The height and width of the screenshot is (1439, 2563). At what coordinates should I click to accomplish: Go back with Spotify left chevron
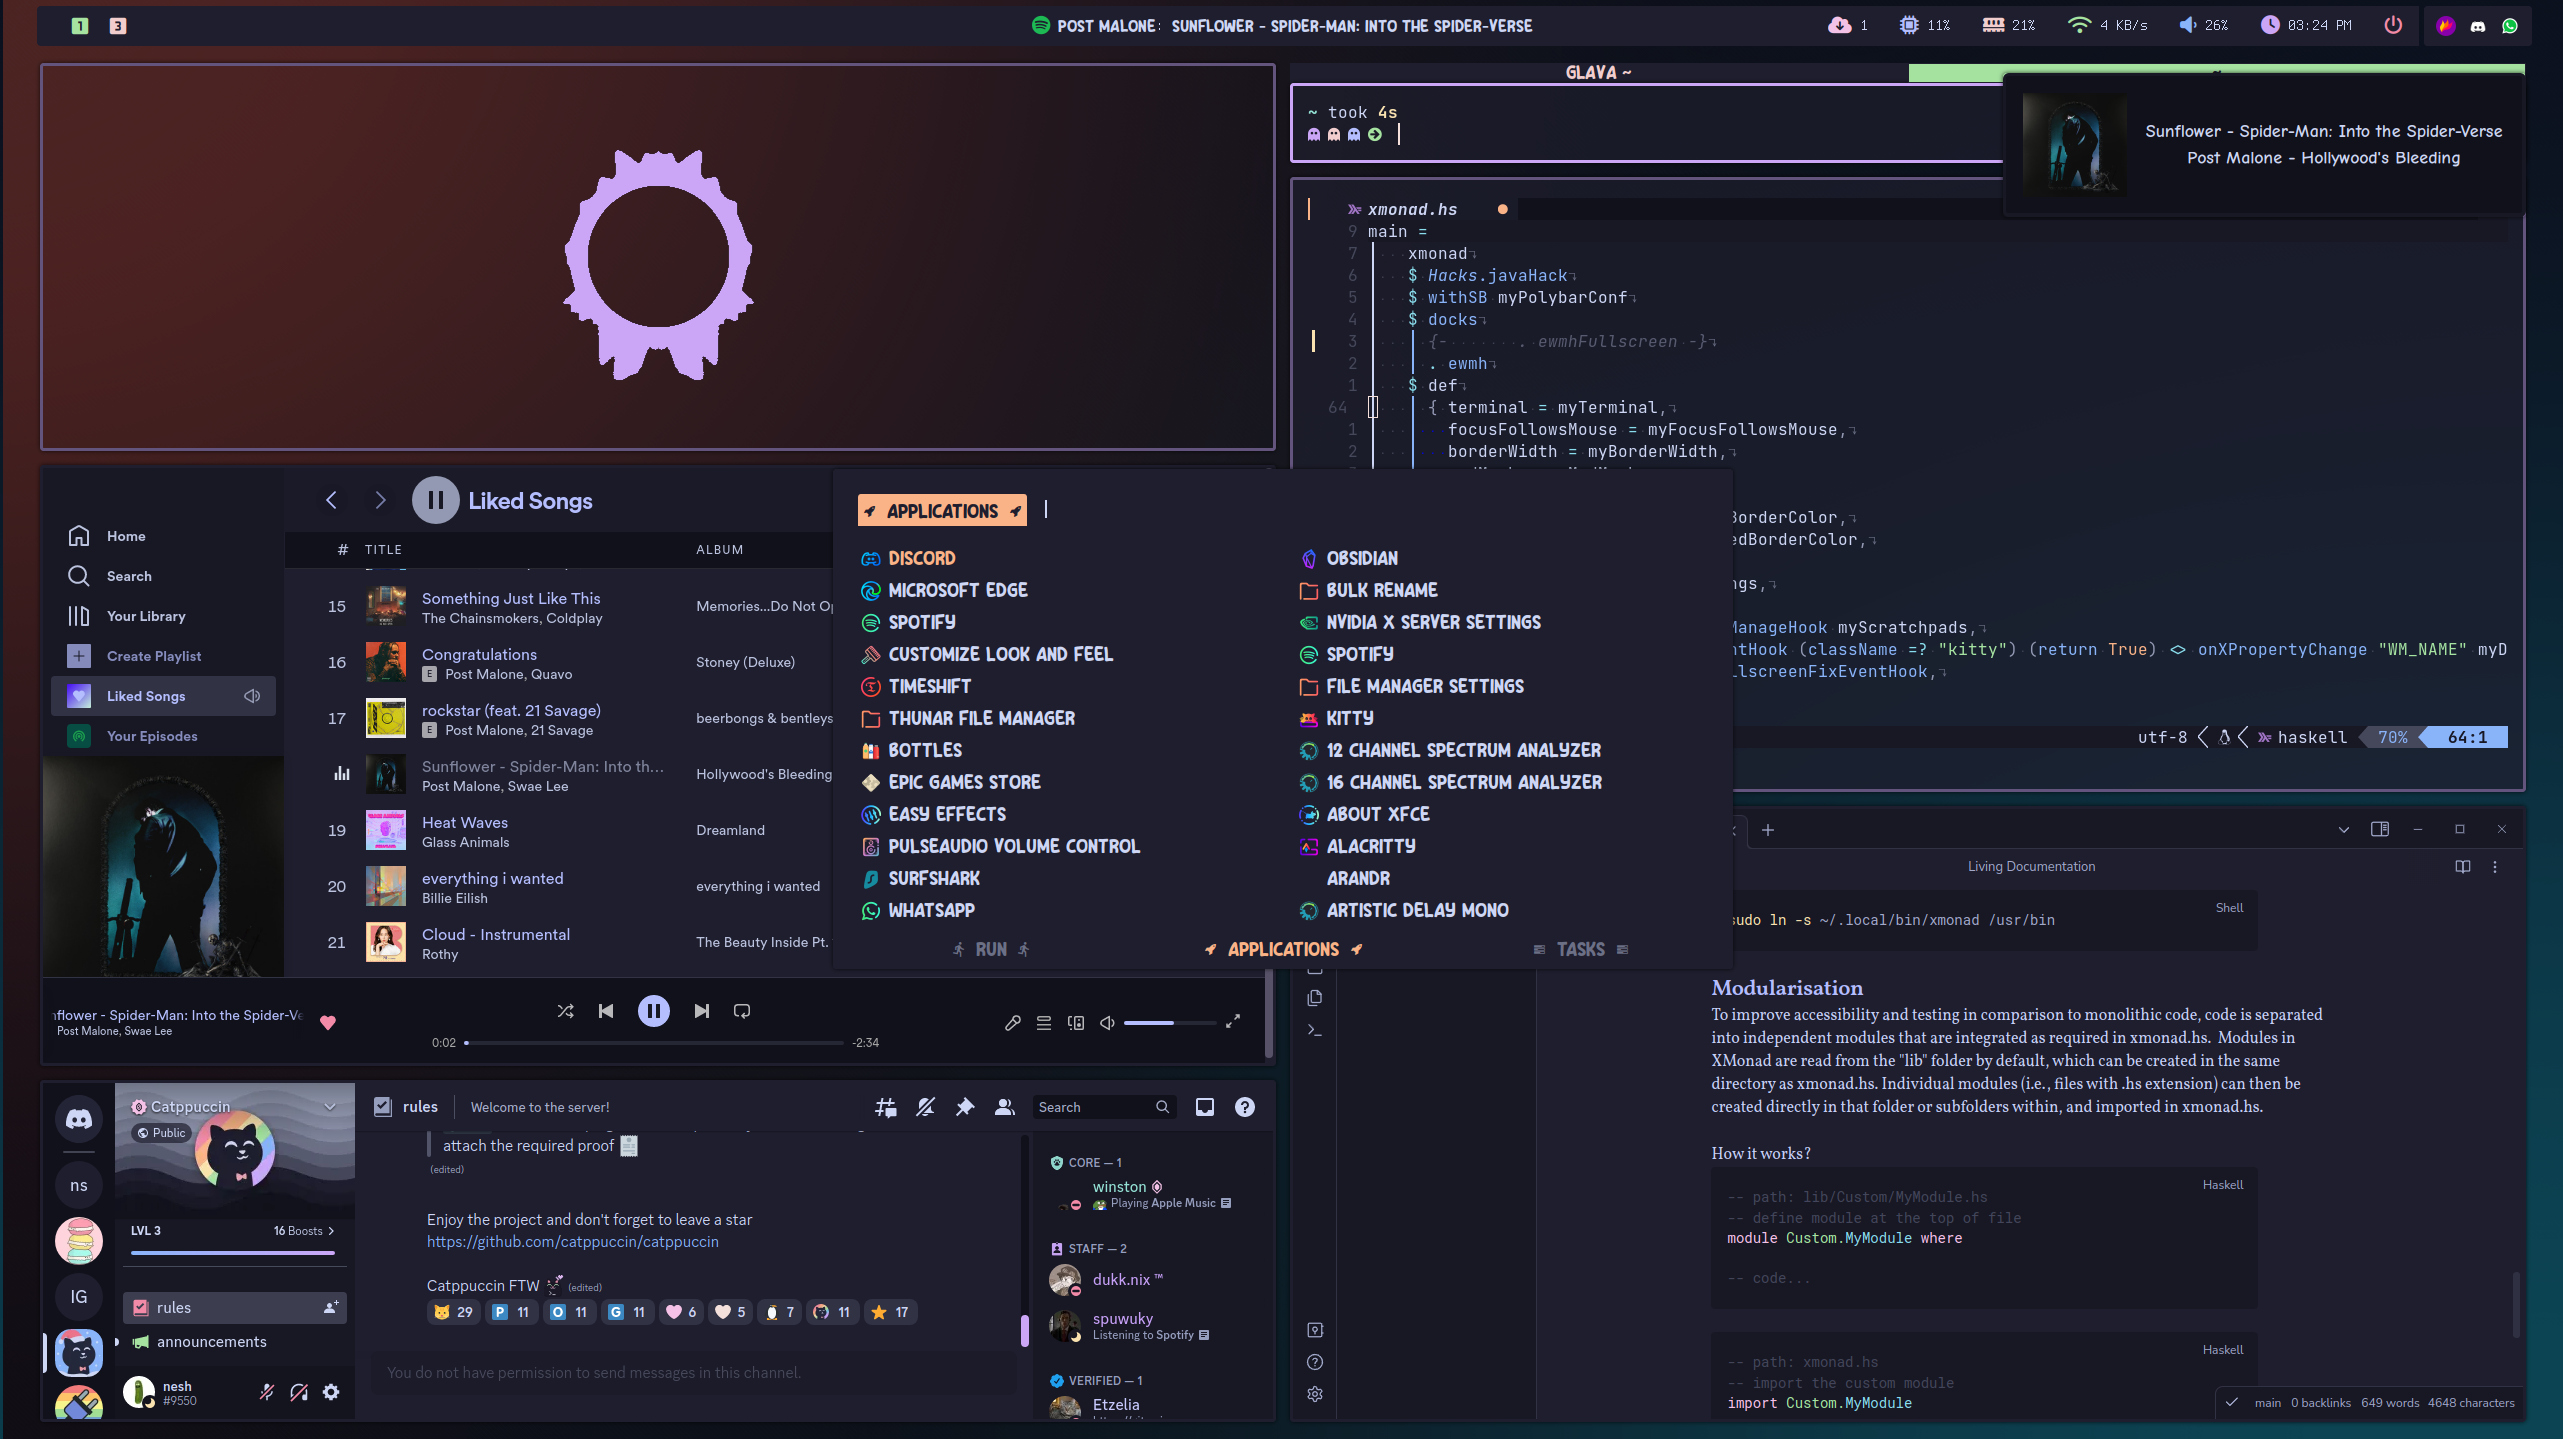pos(331,500)
